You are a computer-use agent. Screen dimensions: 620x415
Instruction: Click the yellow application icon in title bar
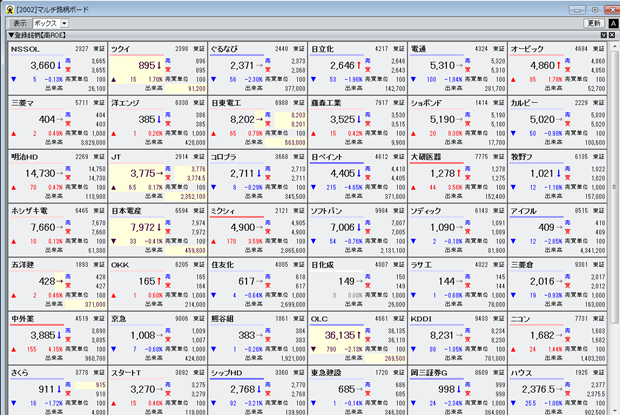tap(9, 10)
